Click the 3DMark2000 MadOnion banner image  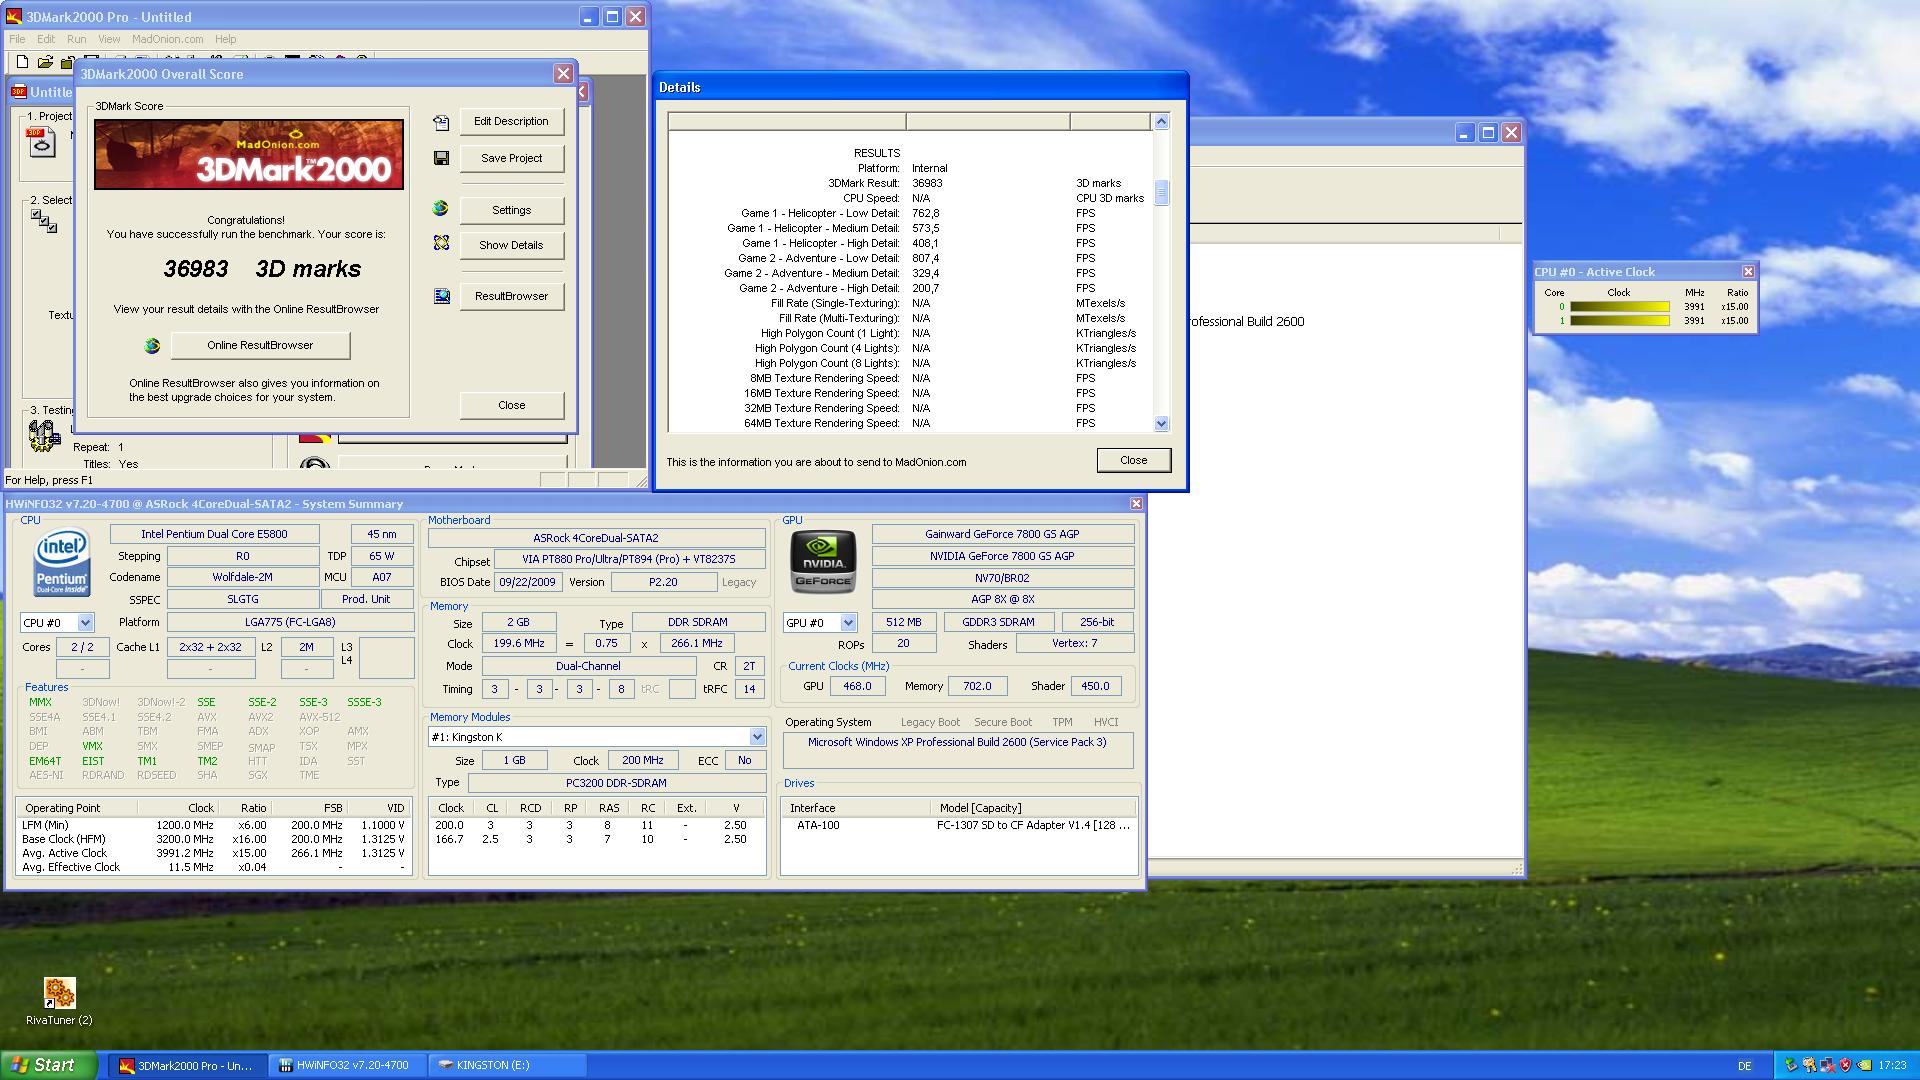coord(249,155)
